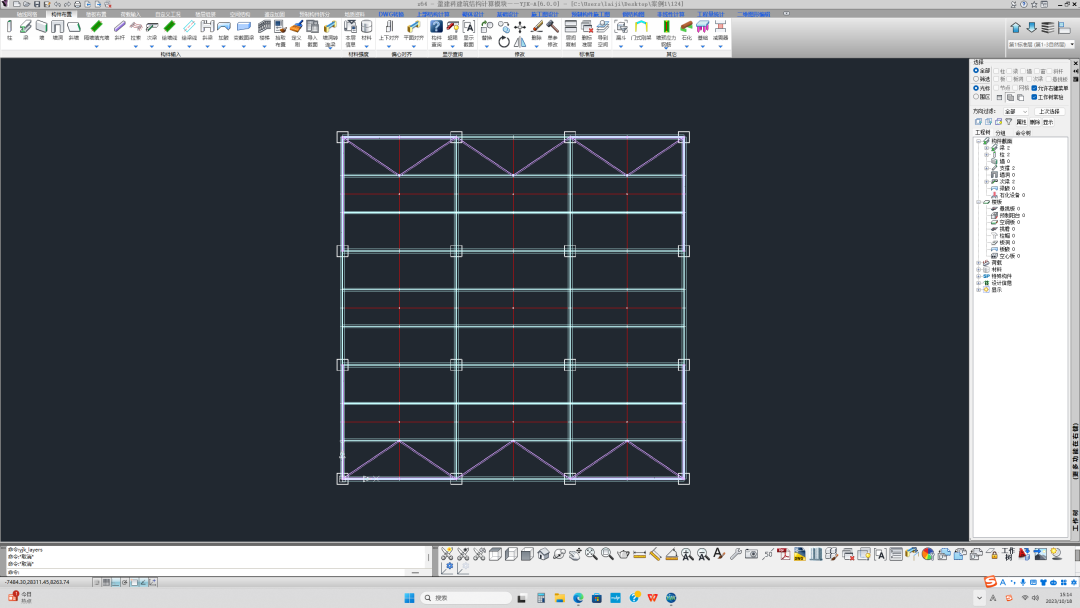Viewport: 1080px width, 608px height.
Task: Click the up-arrow previous floor icon
Action: pos(1015,28)
